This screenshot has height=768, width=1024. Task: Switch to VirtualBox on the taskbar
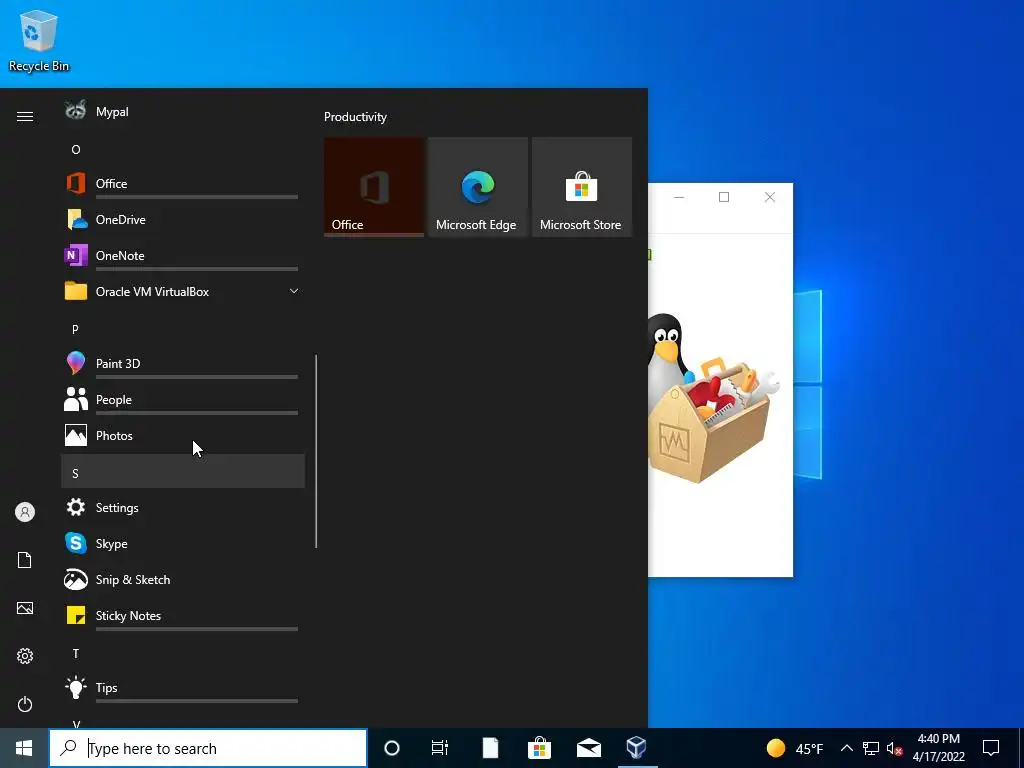coord(637,748)
